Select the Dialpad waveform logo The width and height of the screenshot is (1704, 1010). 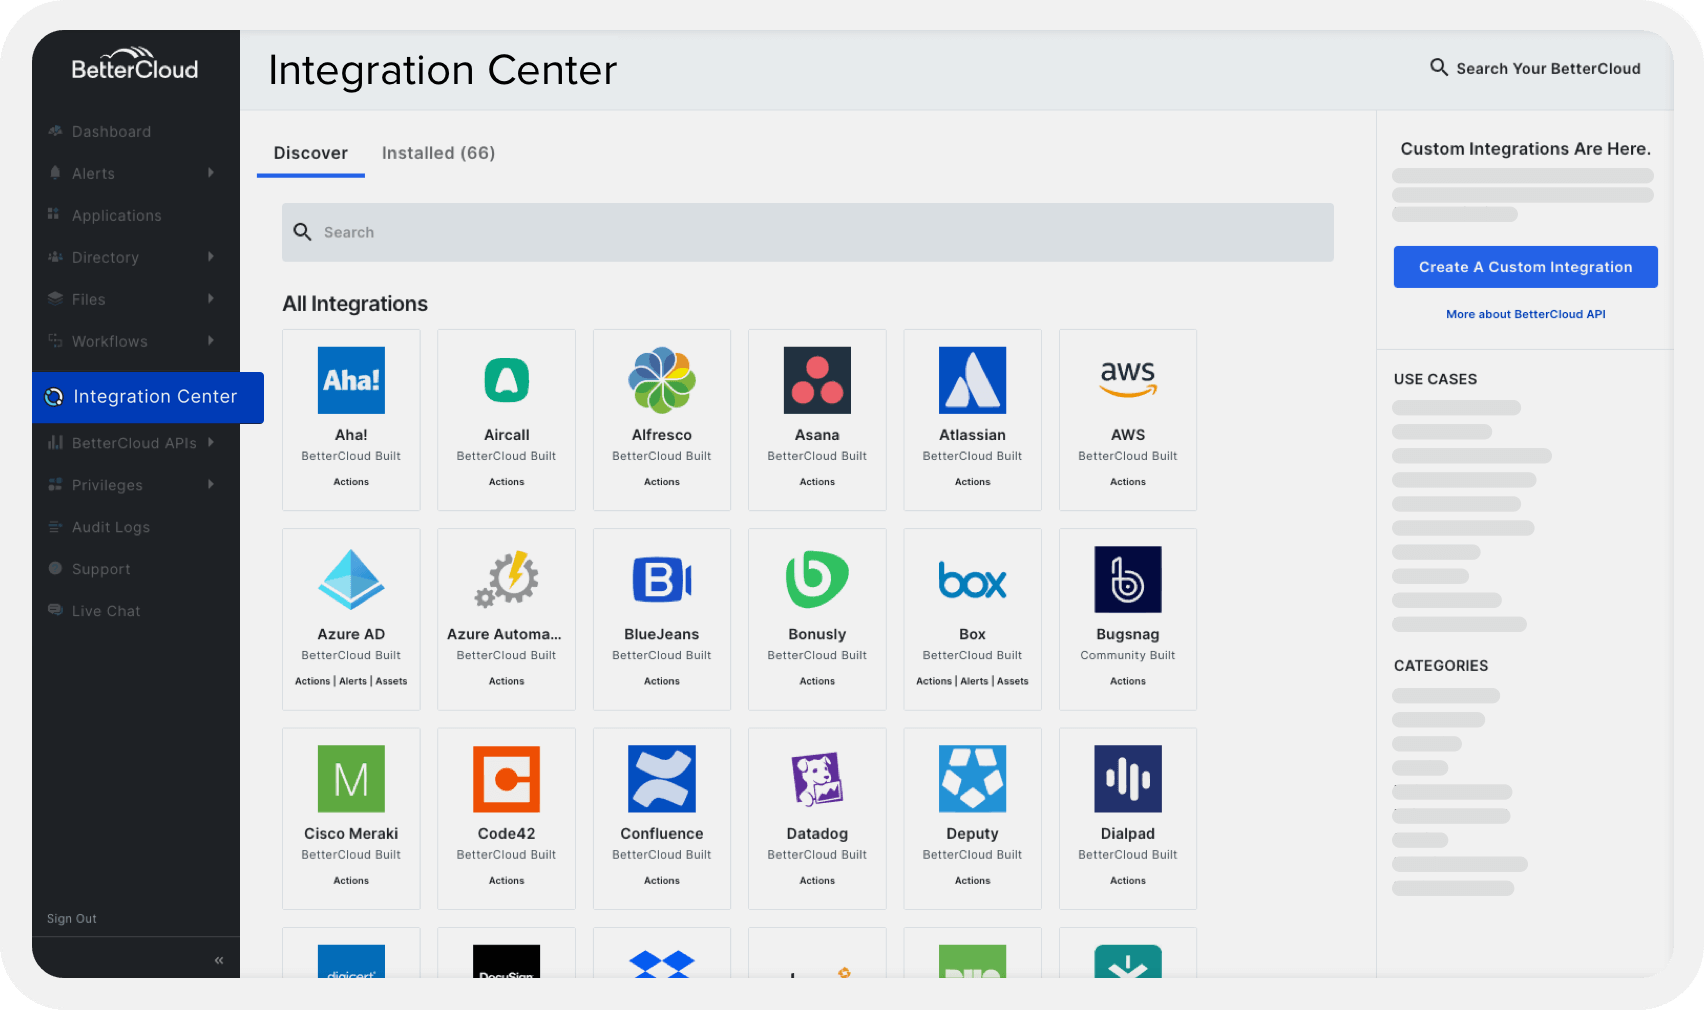[1128, 778]
